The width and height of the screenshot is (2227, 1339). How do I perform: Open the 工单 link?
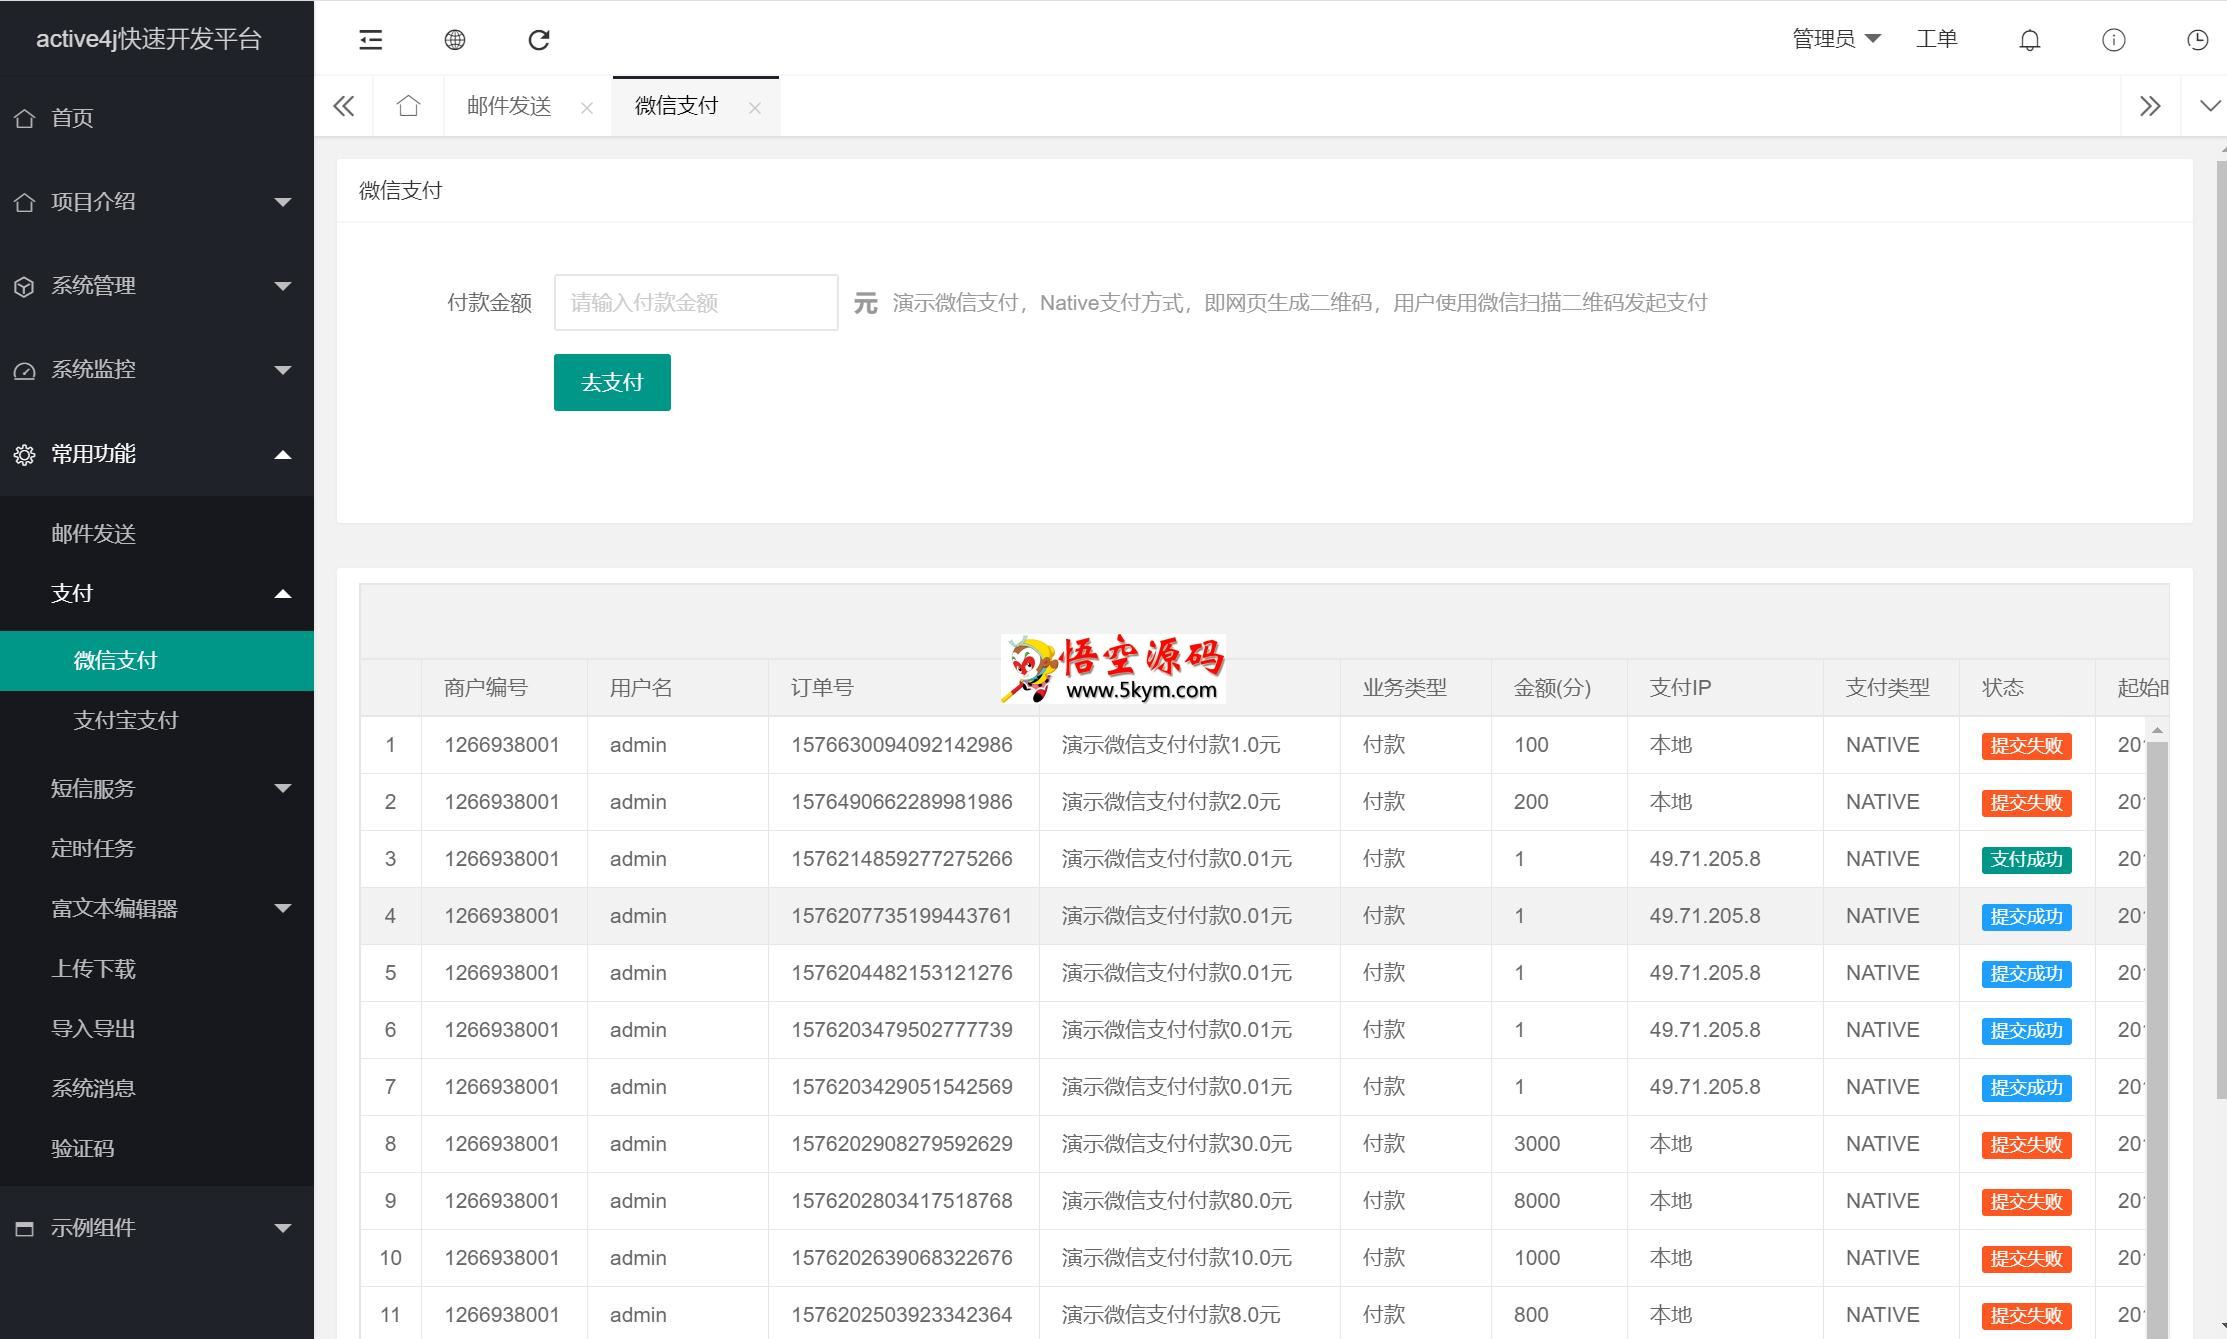point(1937,39)
